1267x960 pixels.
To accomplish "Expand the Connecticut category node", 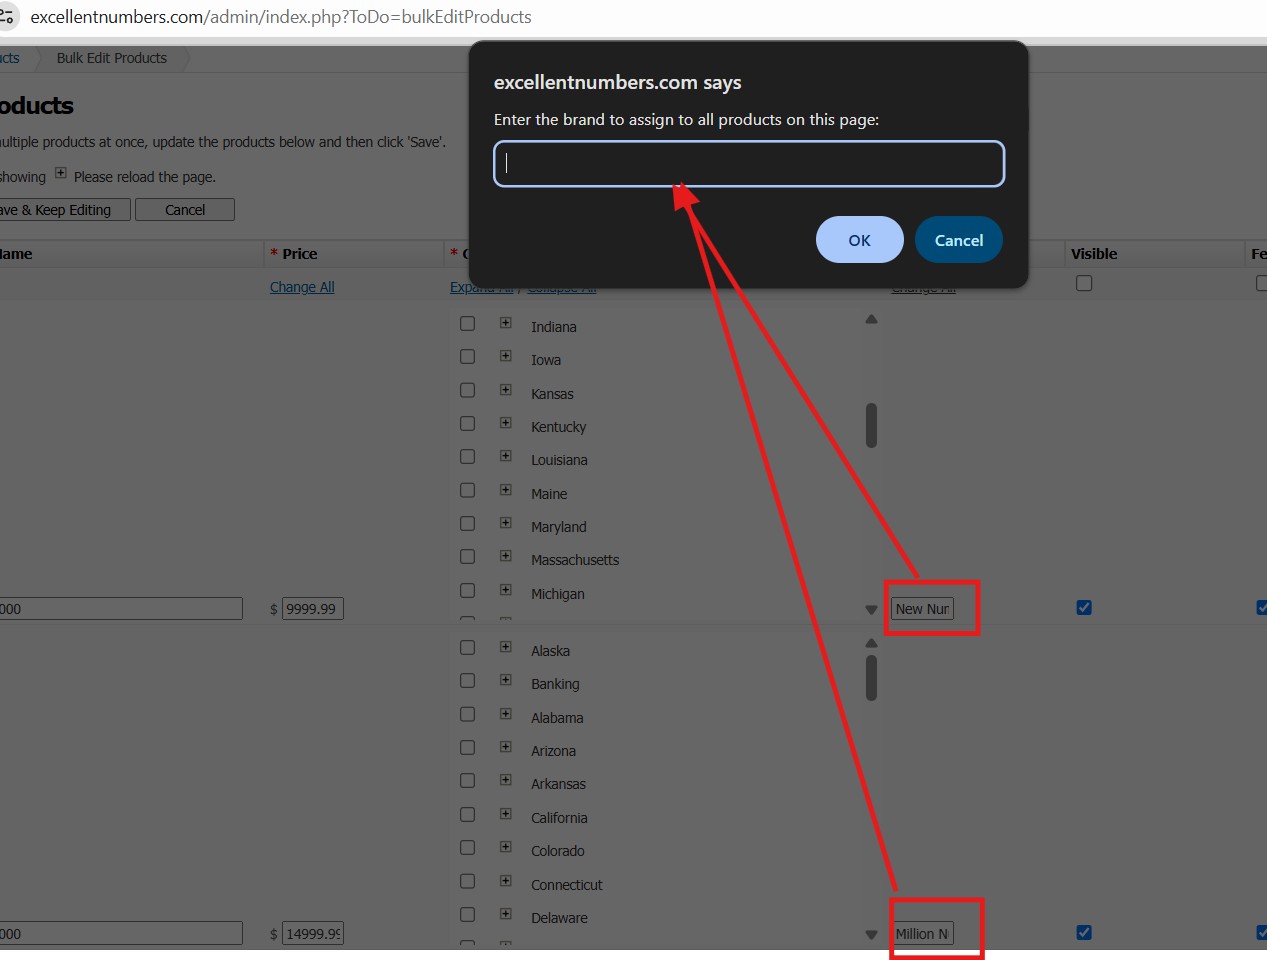I will (506, 881).
